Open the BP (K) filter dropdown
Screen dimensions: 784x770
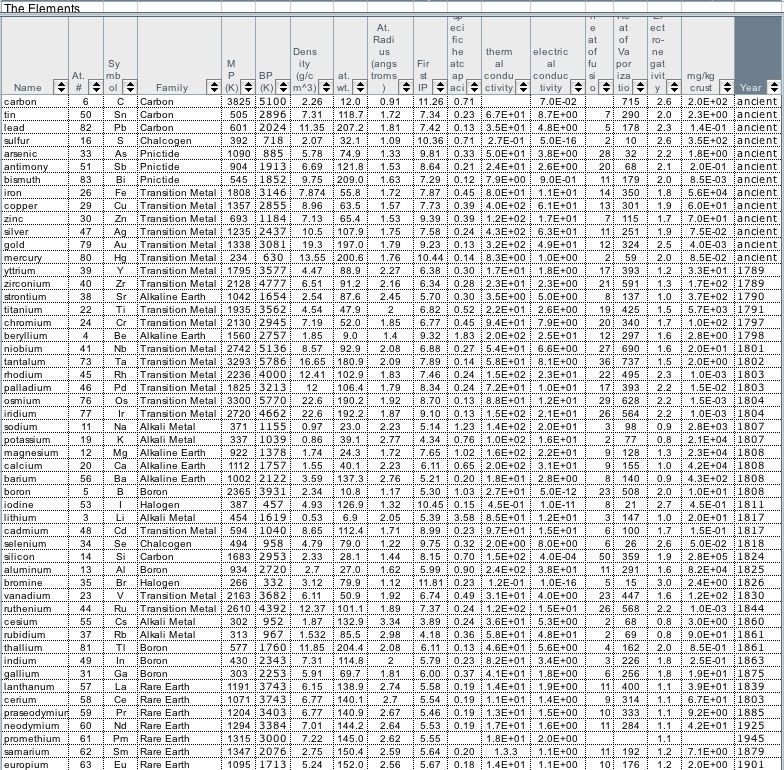[281, 88]
